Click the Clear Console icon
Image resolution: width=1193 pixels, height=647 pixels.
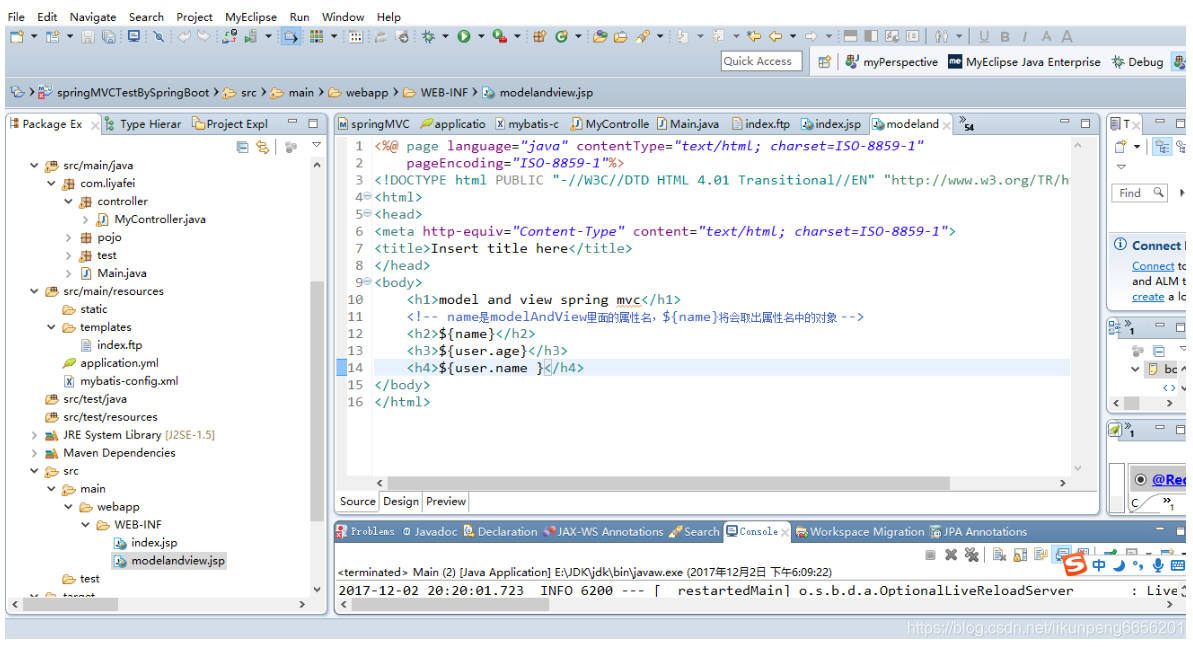pyautogui.click(x=999, y=555)
